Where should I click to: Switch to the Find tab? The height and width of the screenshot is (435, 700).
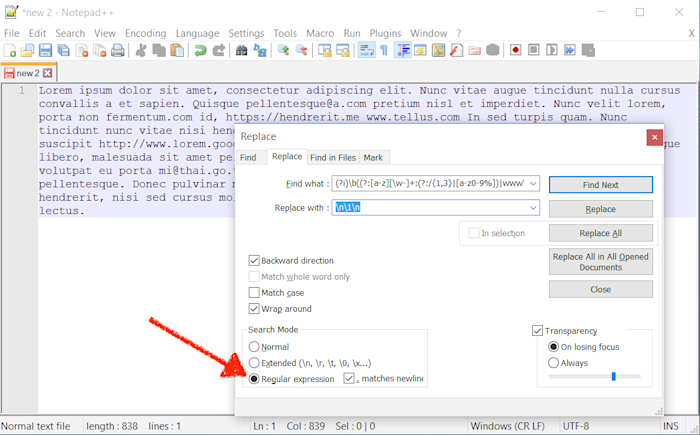(248, 158)
